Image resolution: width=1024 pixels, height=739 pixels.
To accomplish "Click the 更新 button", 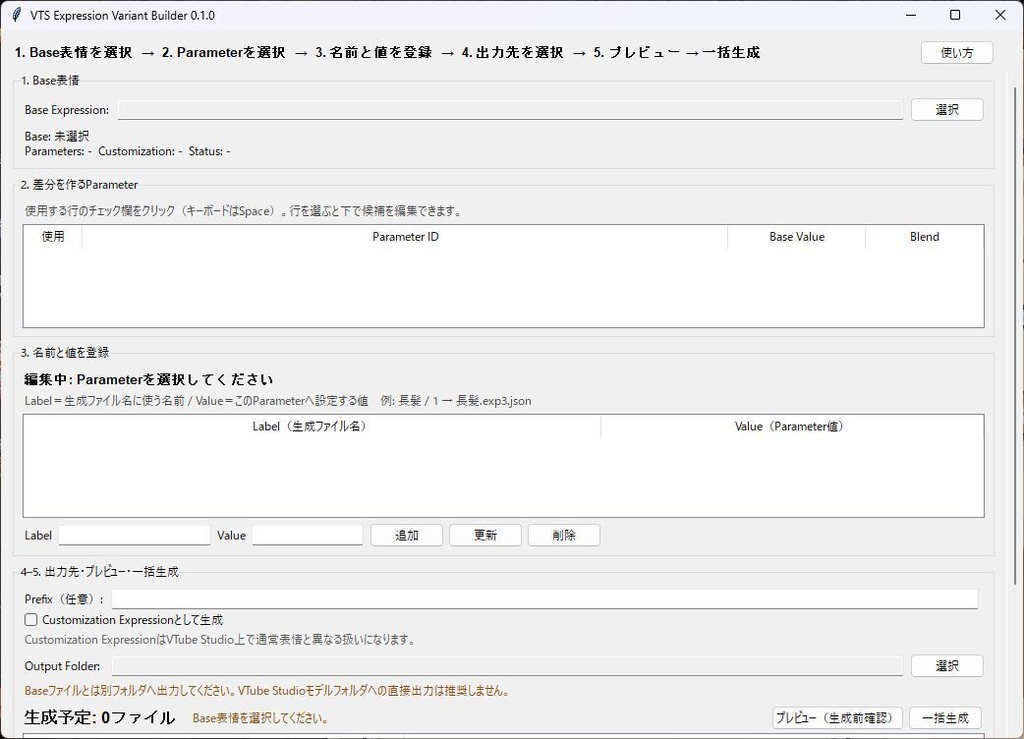I will (x=485, y=535).
